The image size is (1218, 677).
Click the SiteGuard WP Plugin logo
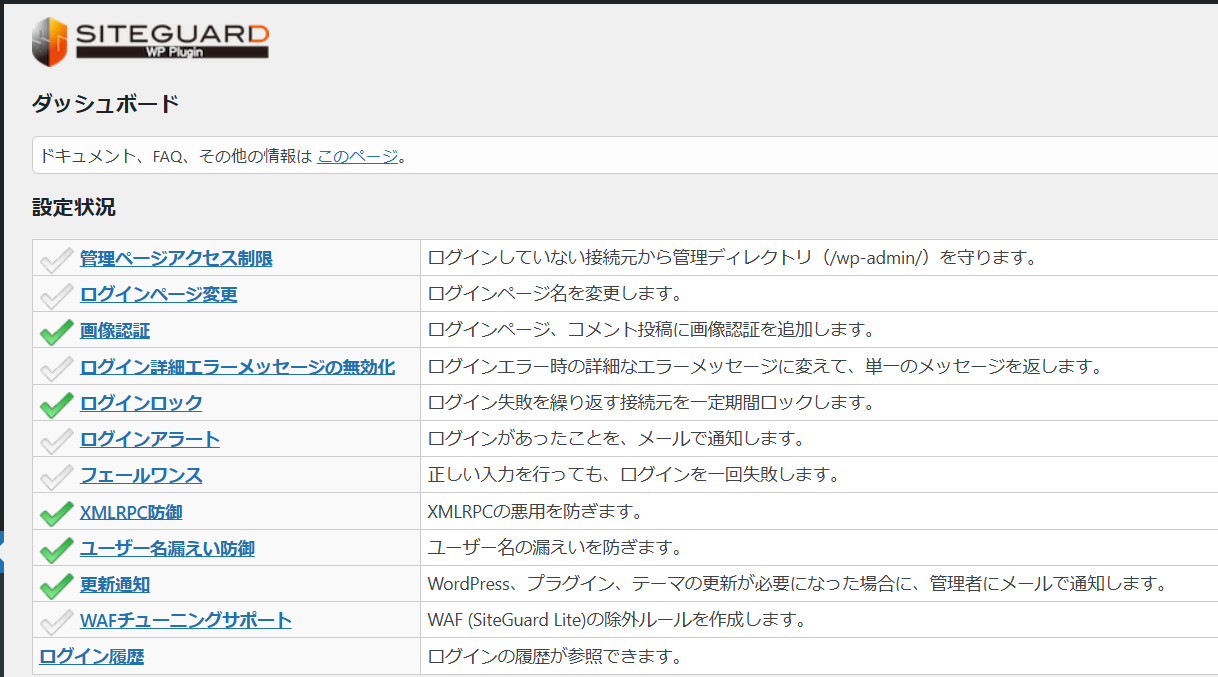[150, 38]
